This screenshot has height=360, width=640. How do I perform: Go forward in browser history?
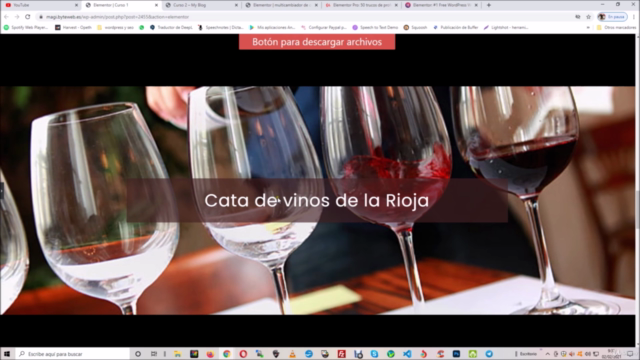(x=17, y=17)
